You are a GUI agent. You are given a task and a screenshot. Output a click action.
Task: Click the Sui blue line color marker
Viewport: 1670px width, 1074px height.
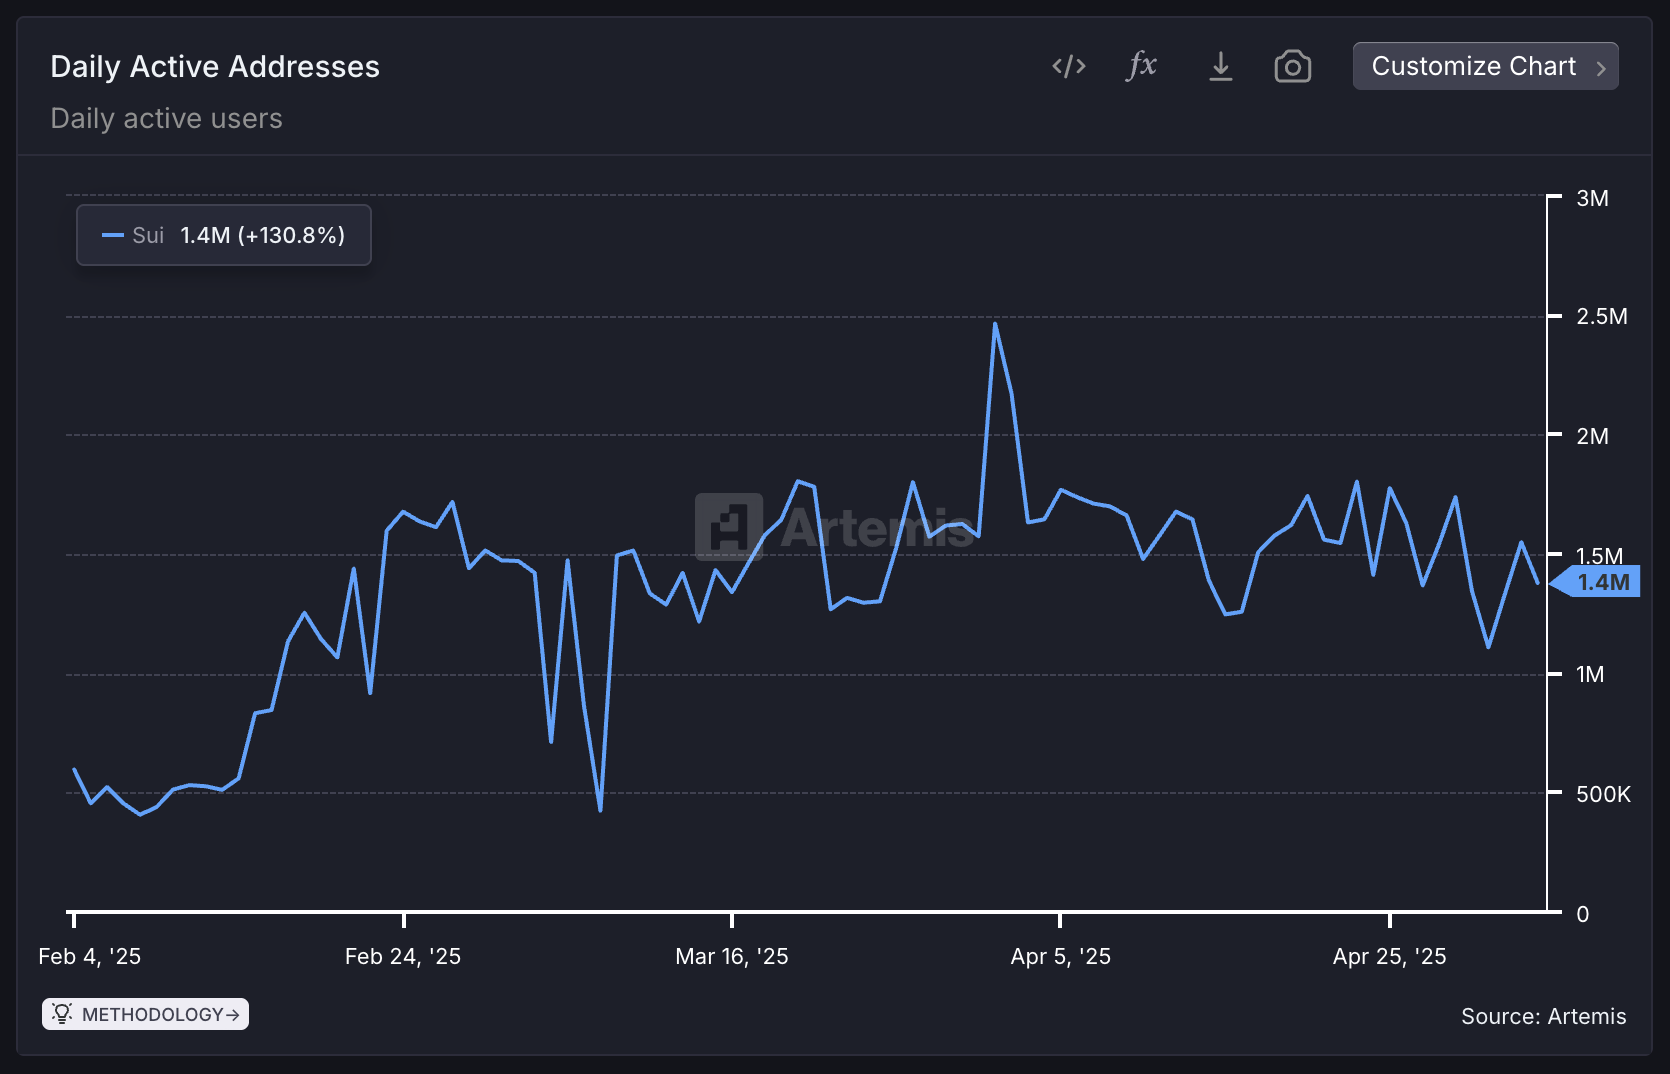click(x=113, y=236)
